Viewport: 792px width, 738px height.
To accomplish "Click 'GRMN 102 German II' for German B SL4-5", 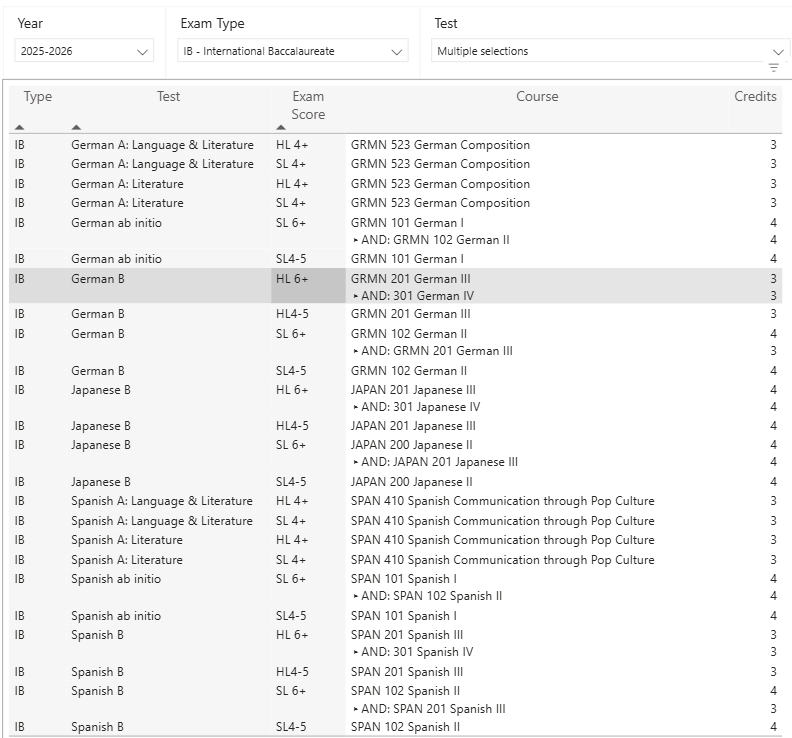I will click(x=409, y=371).
